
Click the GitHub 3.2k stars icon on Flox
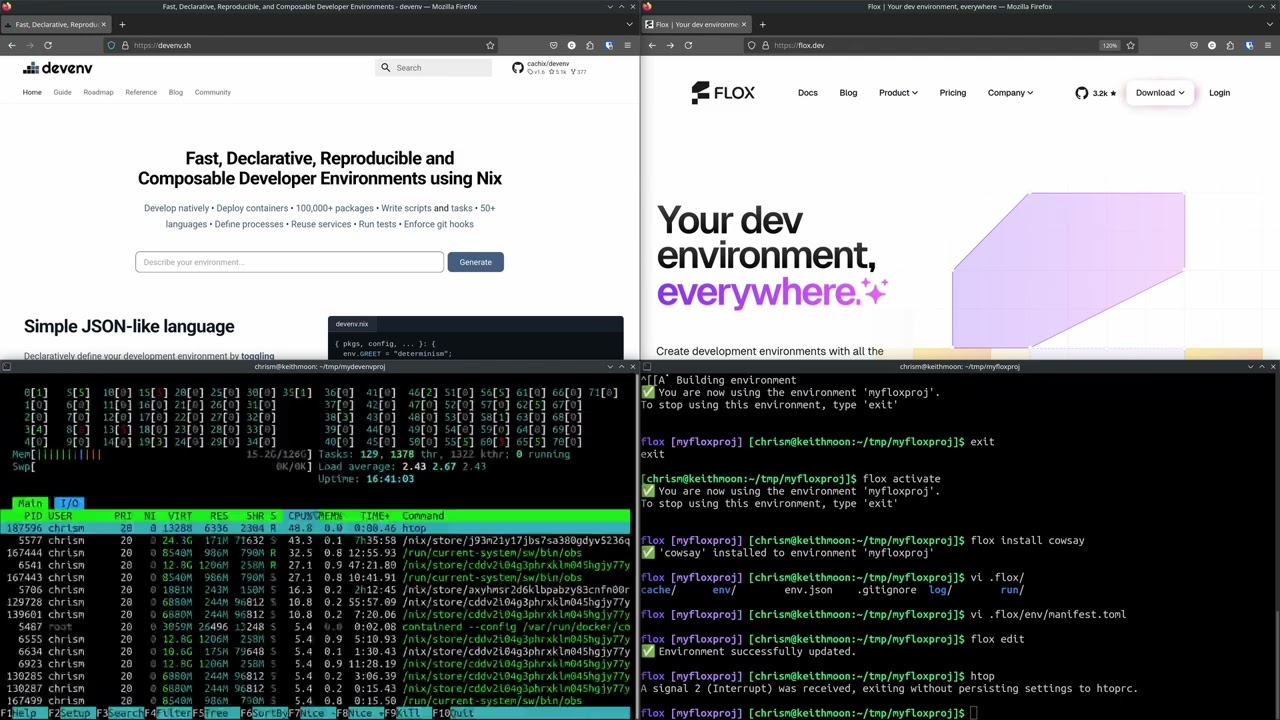click(1097, 93)
